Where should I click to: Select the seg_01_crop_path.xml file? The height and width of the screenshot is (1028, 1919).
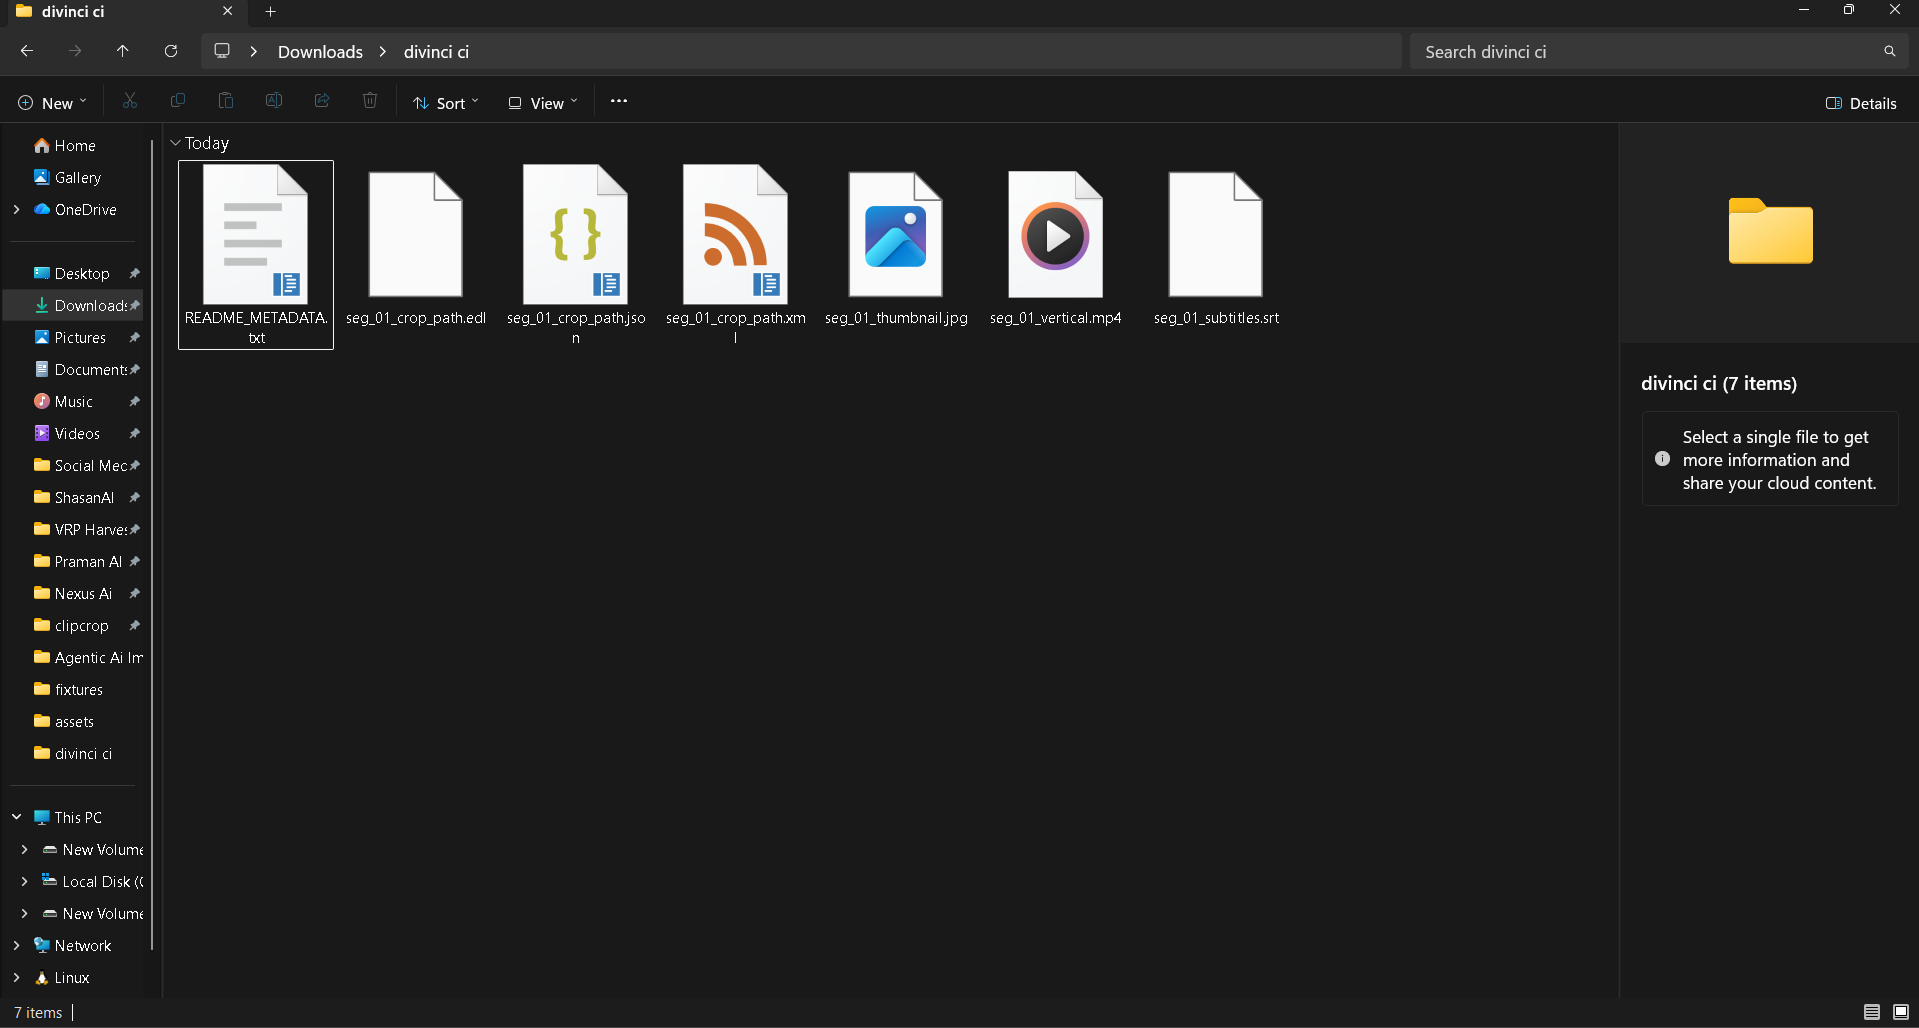[735, 255]
